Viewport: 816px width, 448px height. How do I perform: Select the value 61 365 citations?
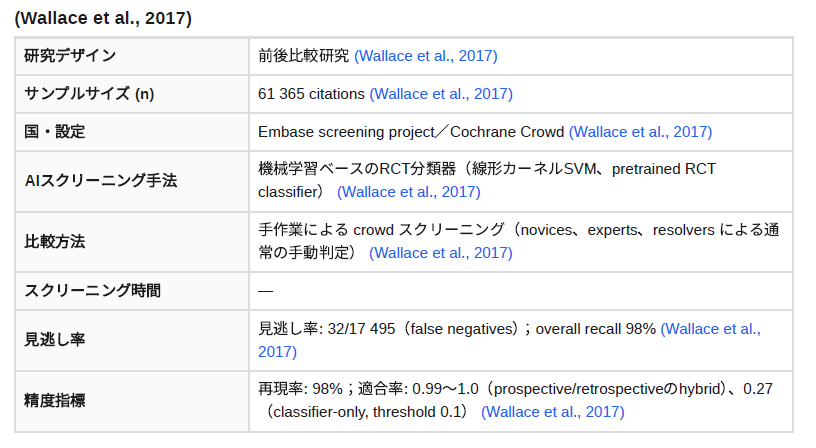point(311,94)
